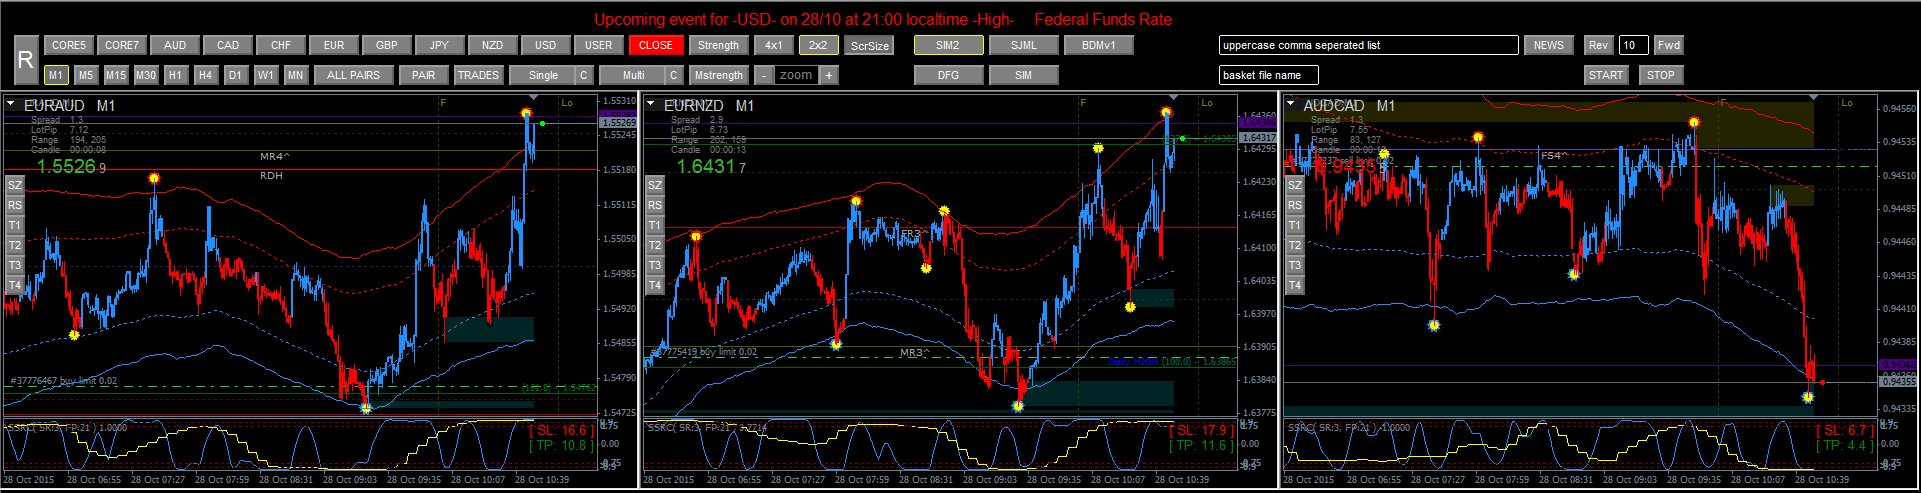Image resolution: width=1921 pixels, height=493 pixels.
Task: Filter pairs by CHF
Action: (x=281, y=45)
